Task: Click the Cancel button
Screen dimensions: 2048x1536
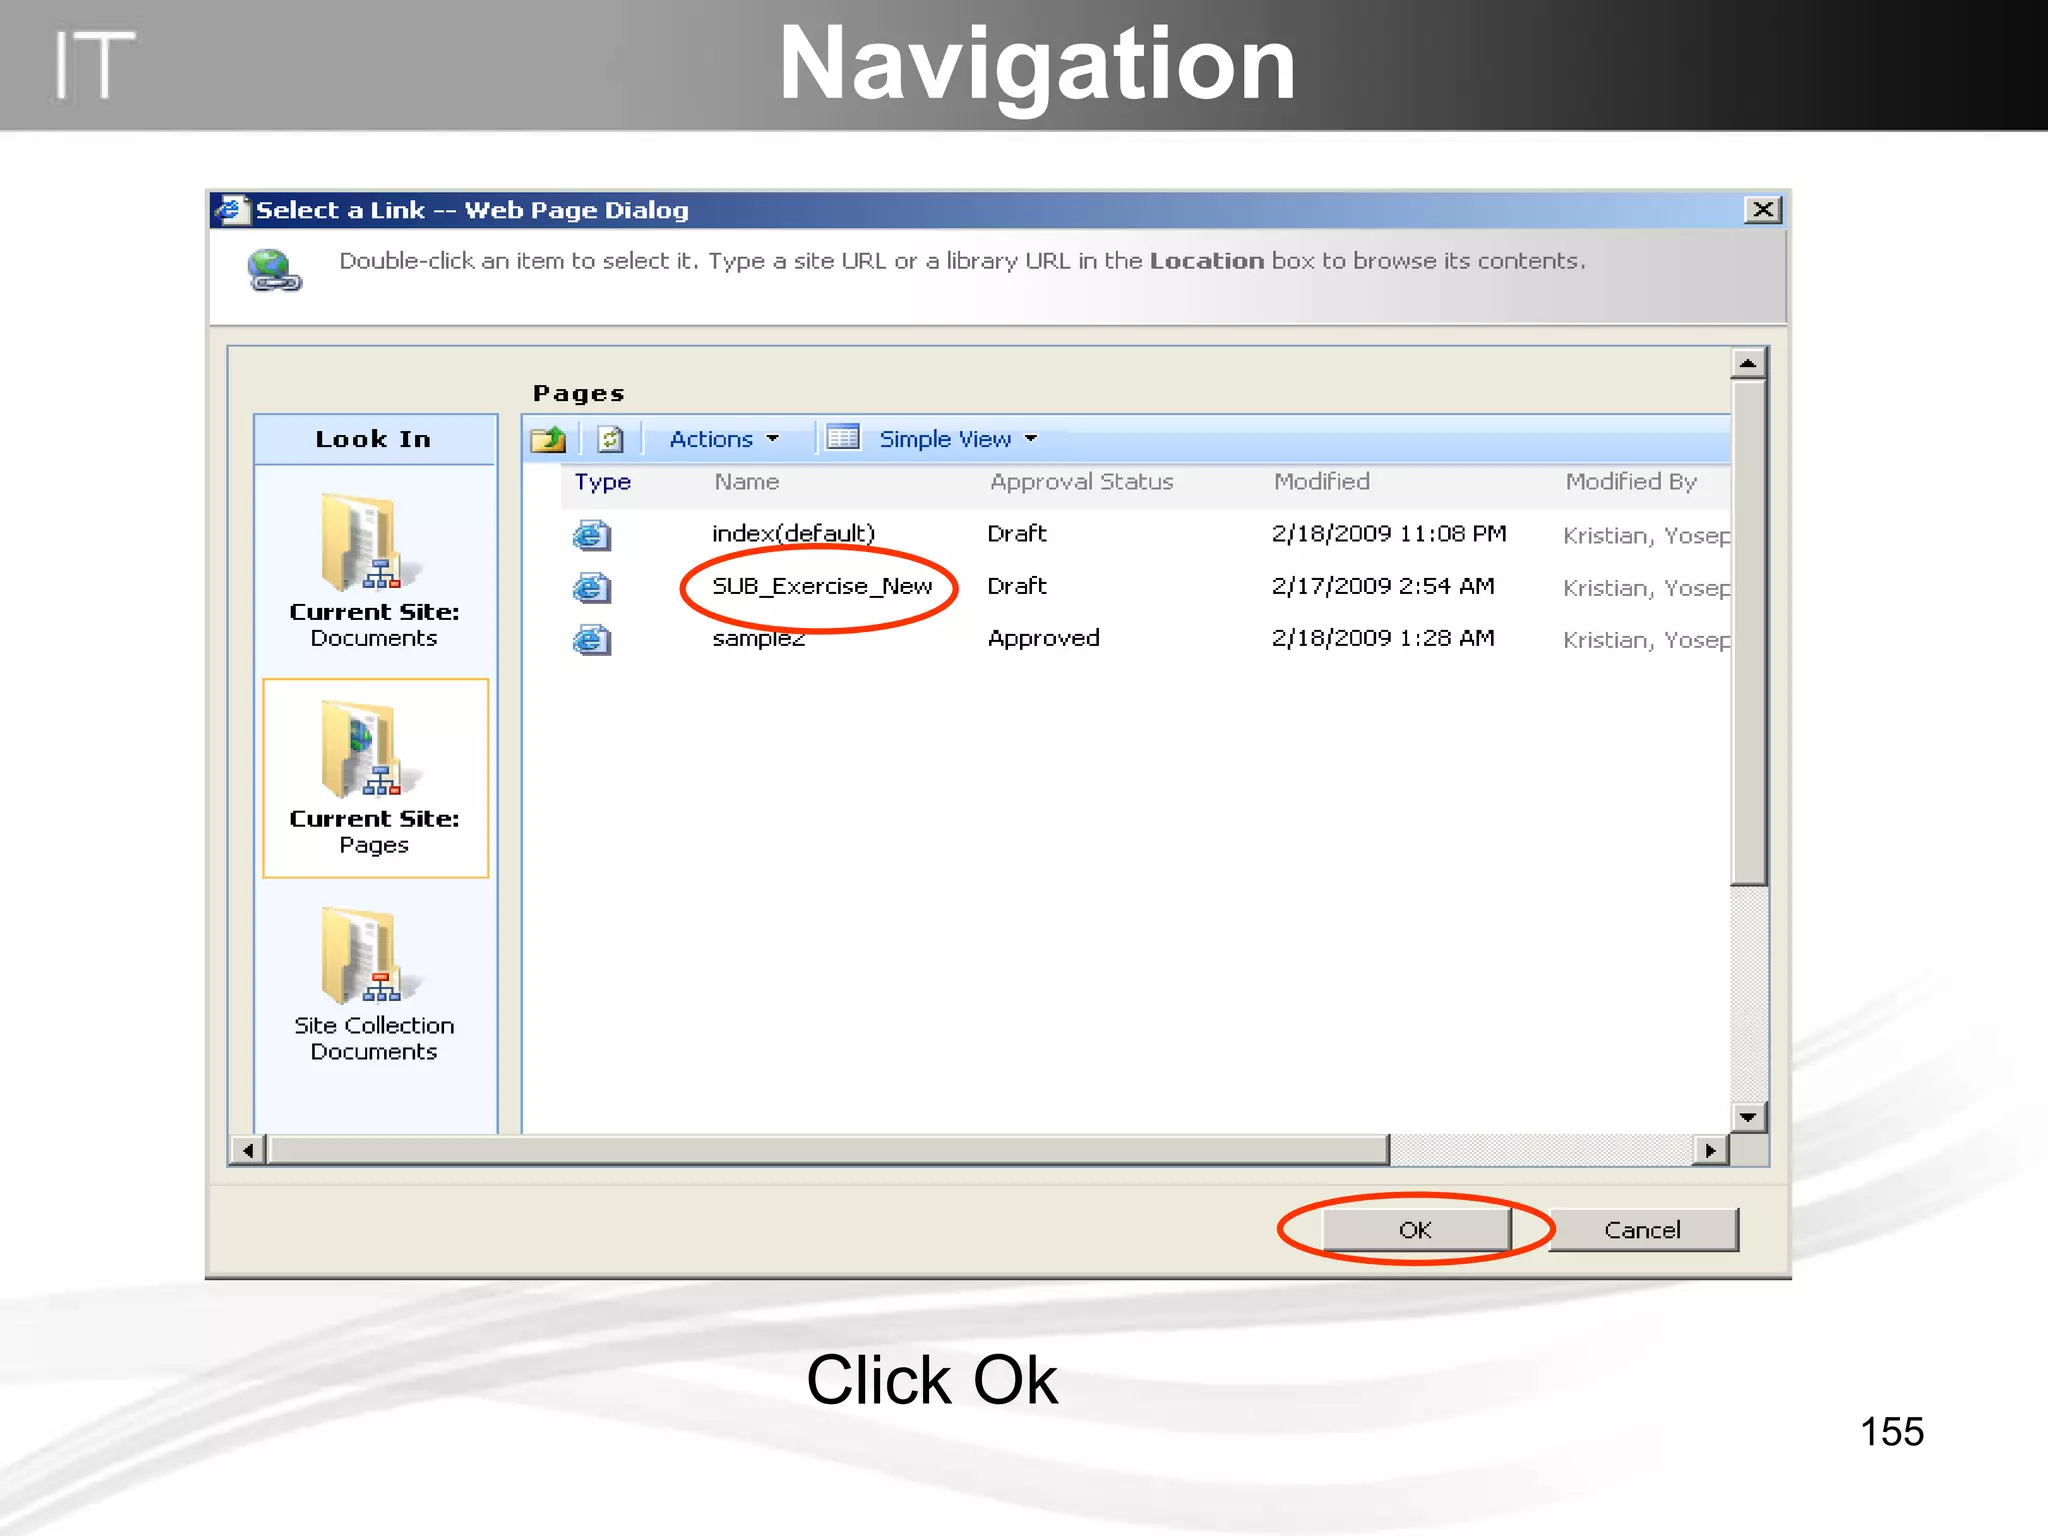Action: [x=1642, y=1229]
